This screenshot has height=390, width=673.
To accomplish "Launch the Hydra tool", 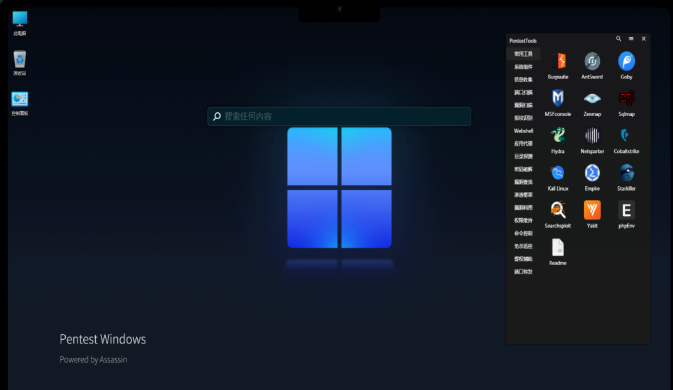I will (558, 136).
